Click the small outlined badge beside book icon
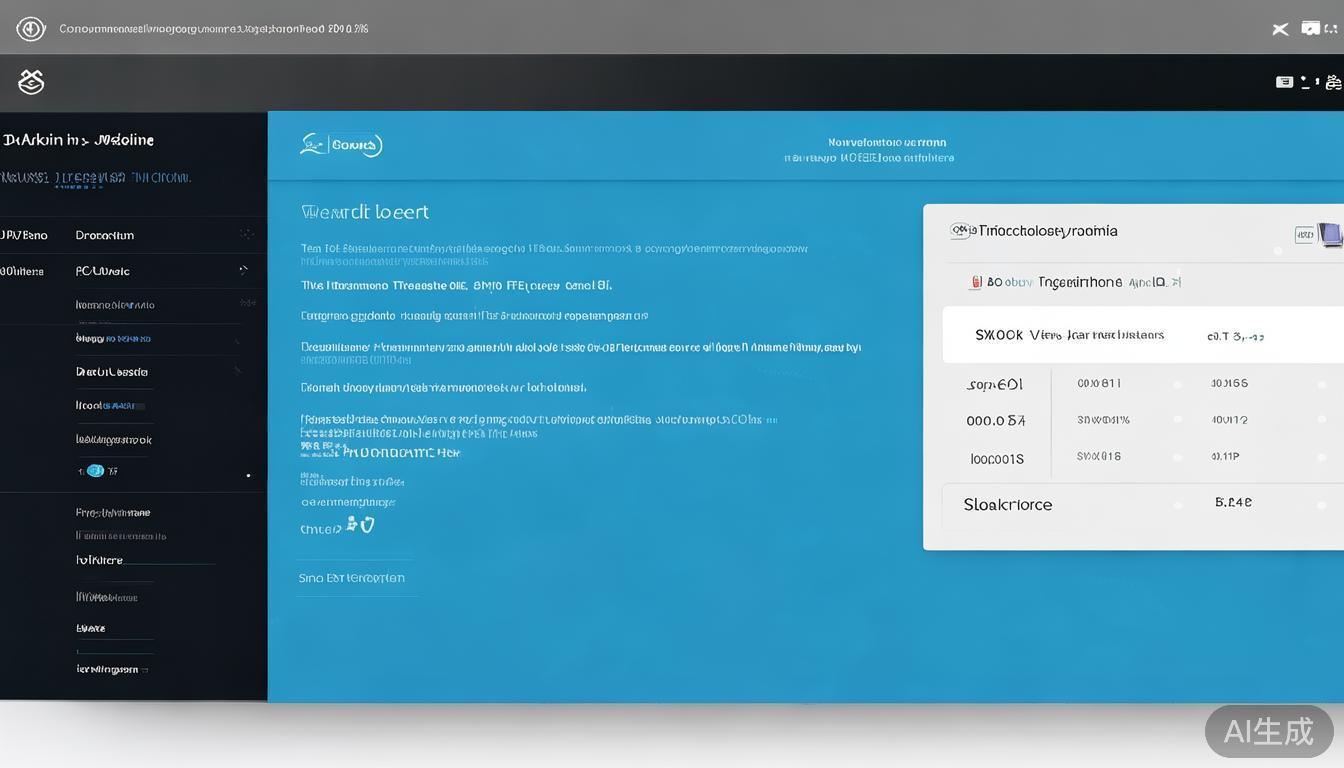1344x768 pixels. coord(1304,235)
